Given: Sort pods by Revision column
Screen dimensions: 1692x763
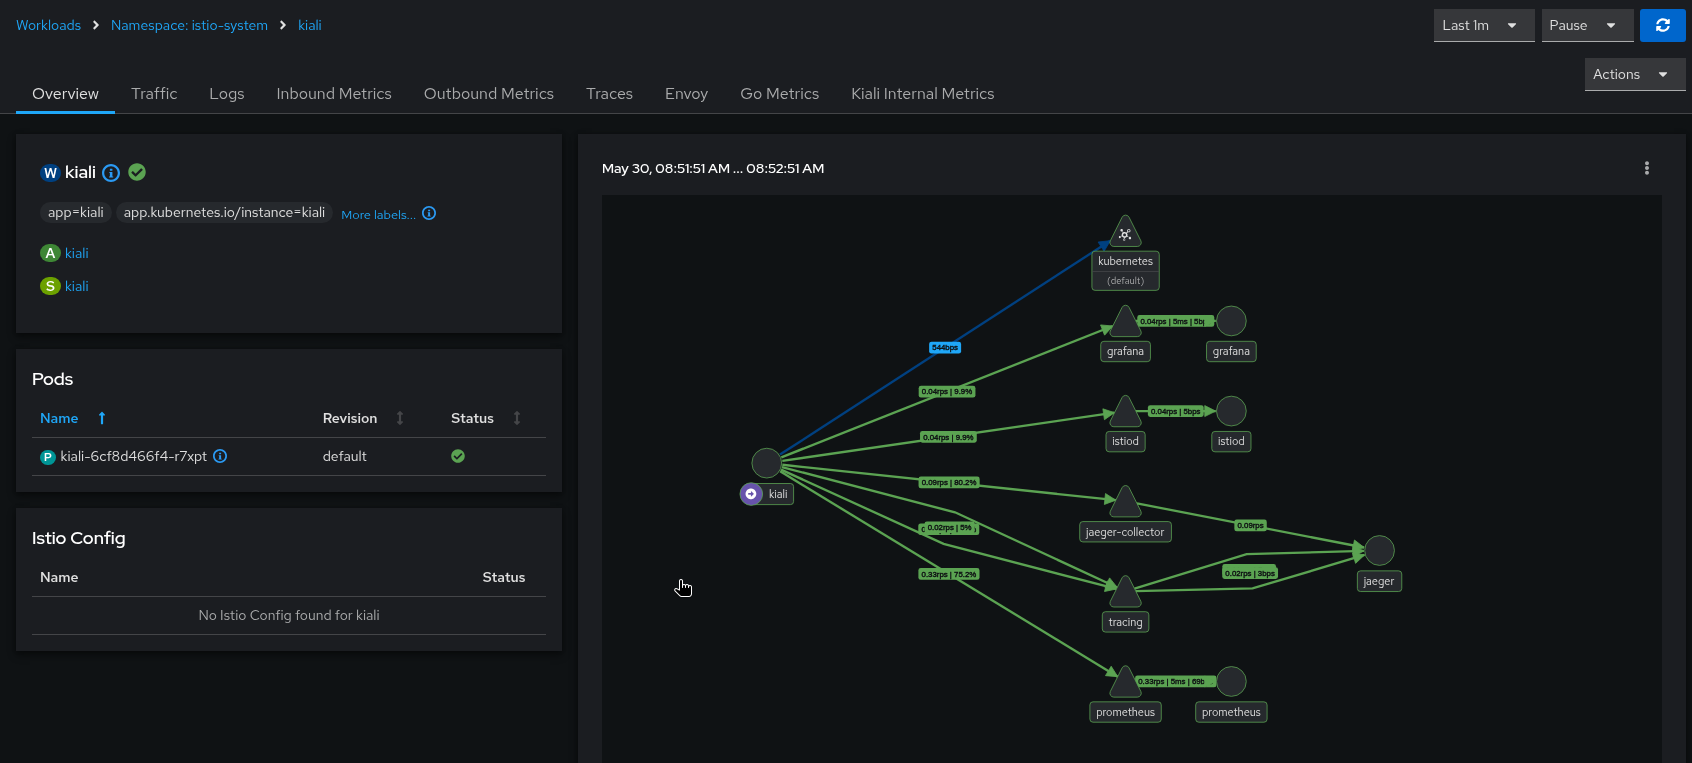Looking at the screenshot, I should coord(350,418).
